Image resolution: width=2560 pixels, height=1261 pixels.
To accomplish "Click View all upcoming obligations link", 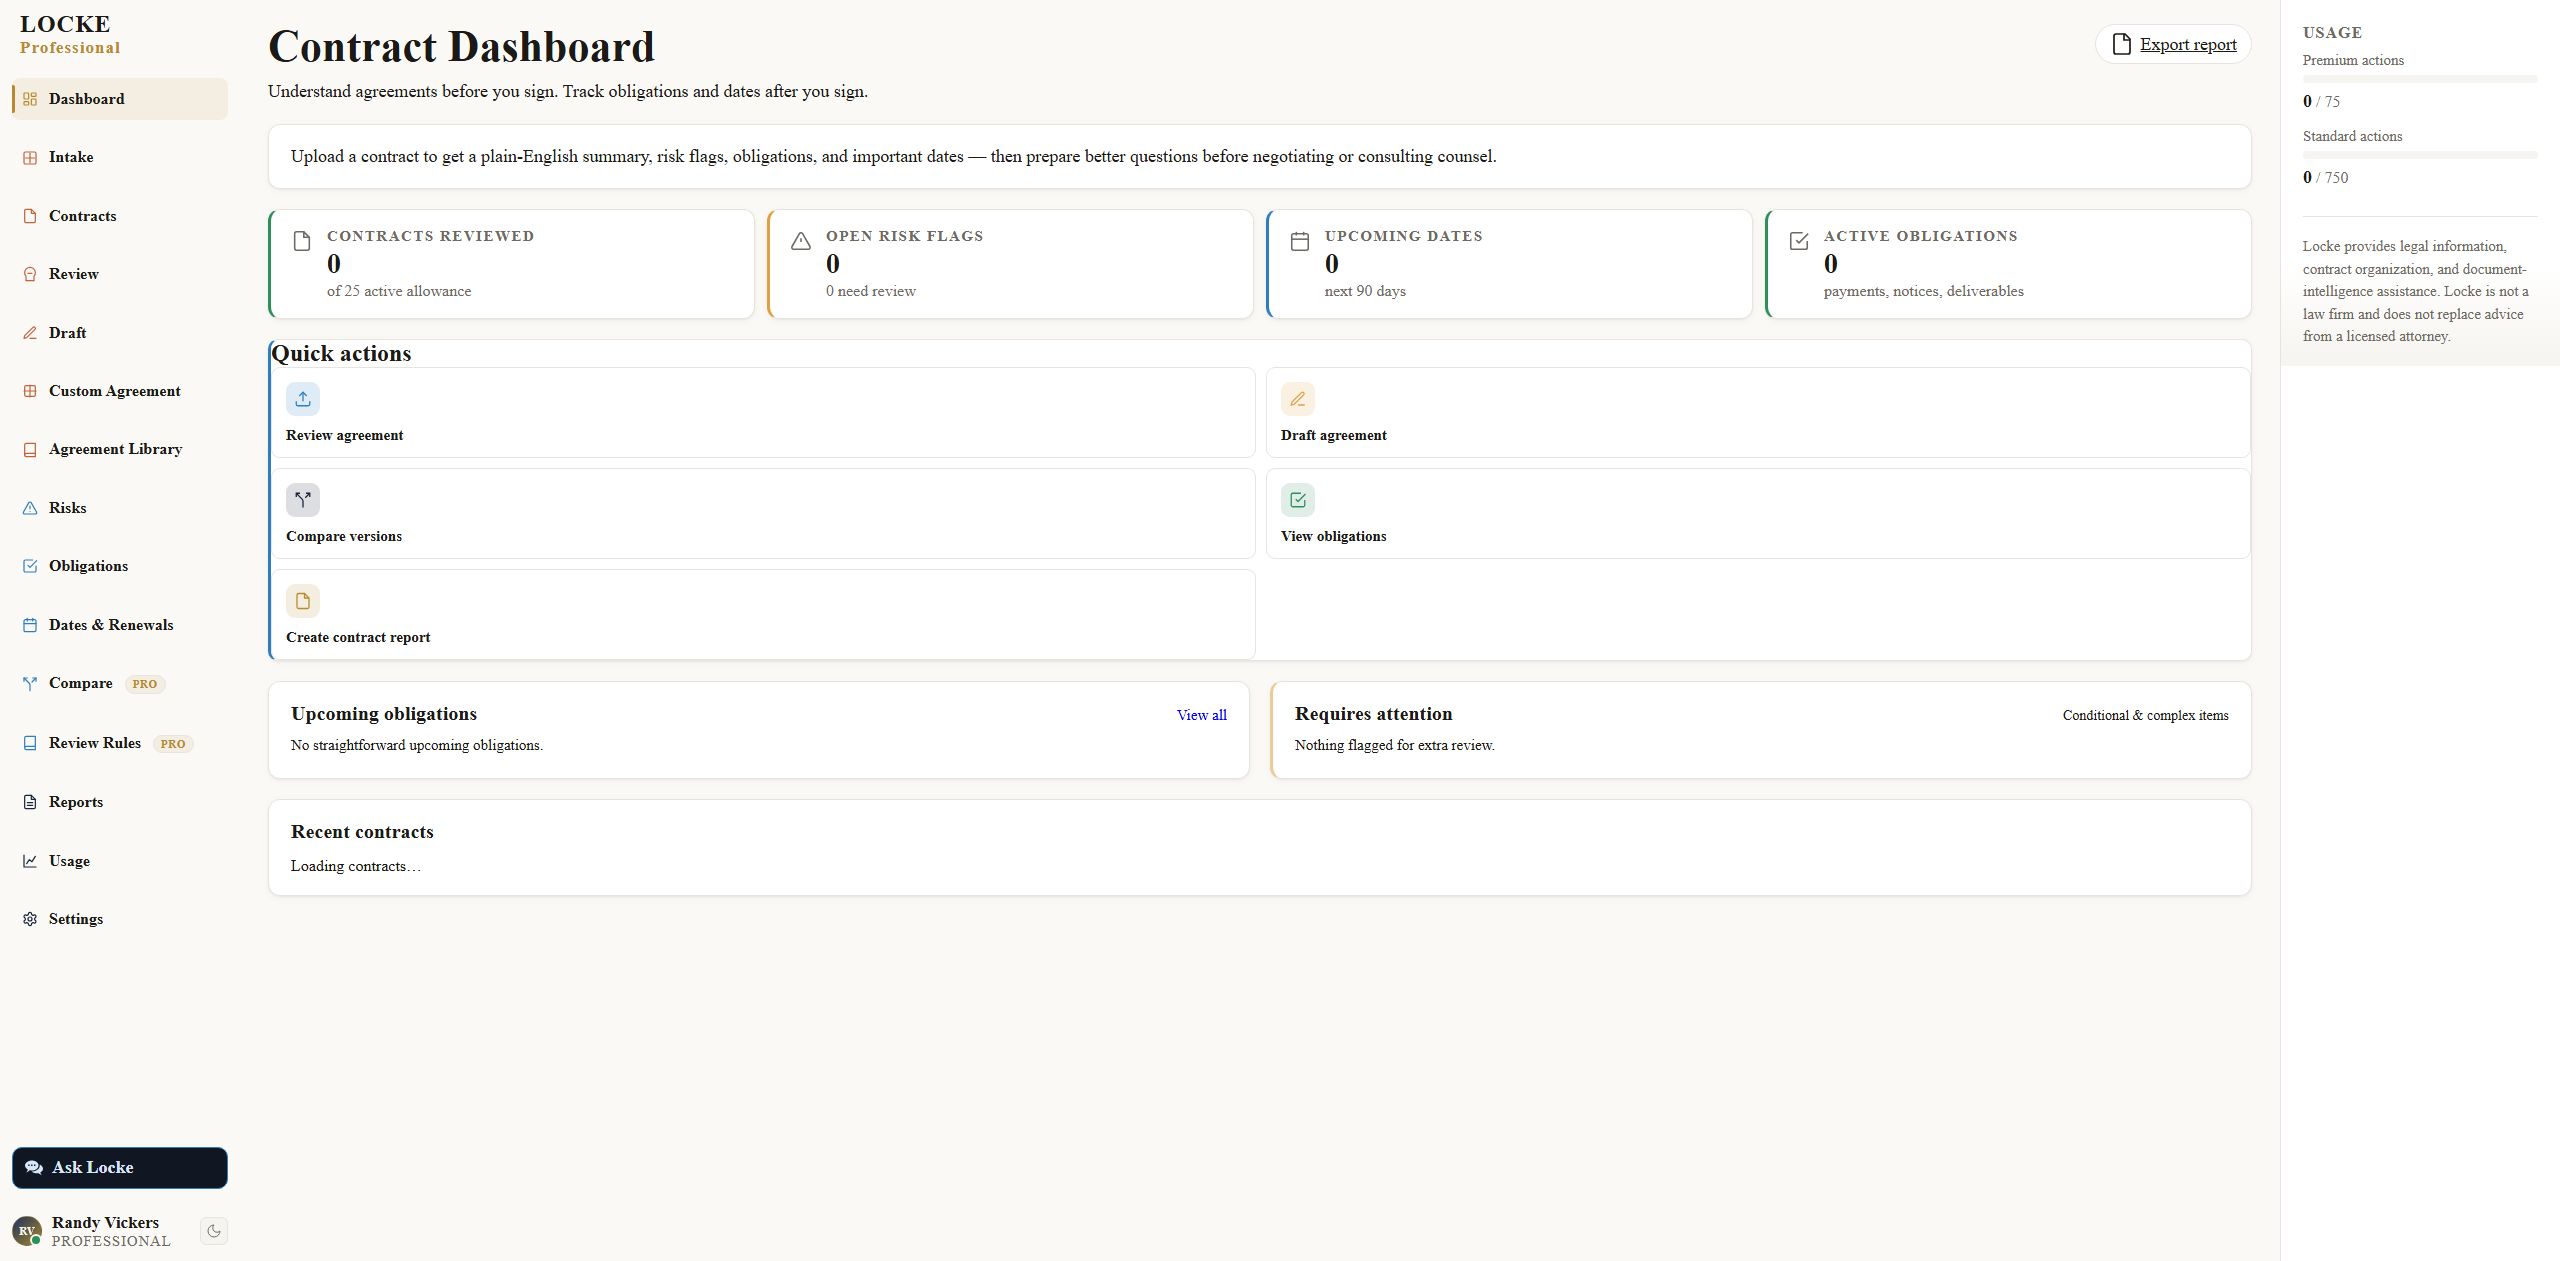I will 1202,715.
